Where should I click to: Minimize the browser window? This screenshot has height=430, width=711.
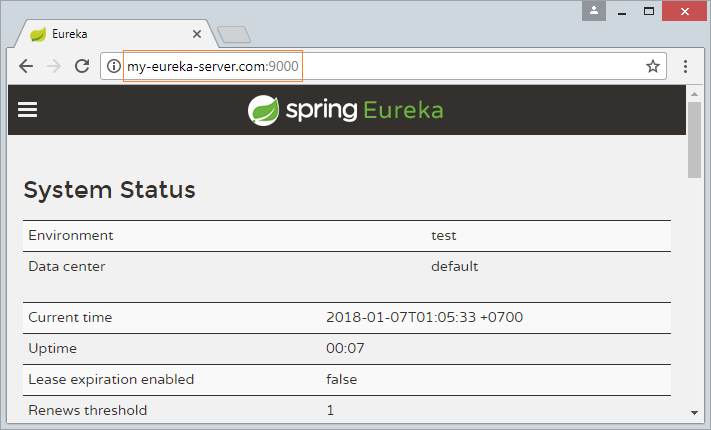[622, 11]
